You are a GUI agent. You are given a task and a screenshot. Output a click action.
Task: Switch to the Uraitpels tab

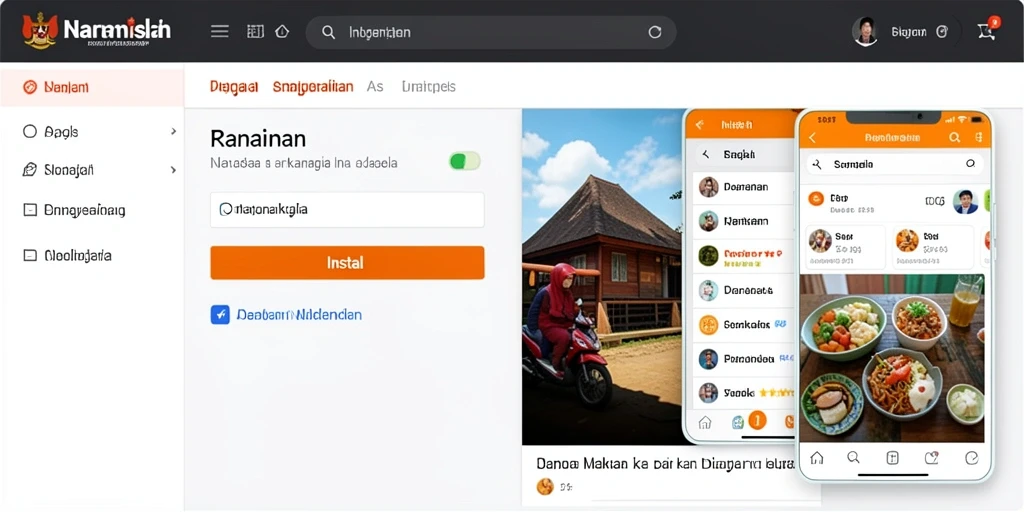click(428, 86)
